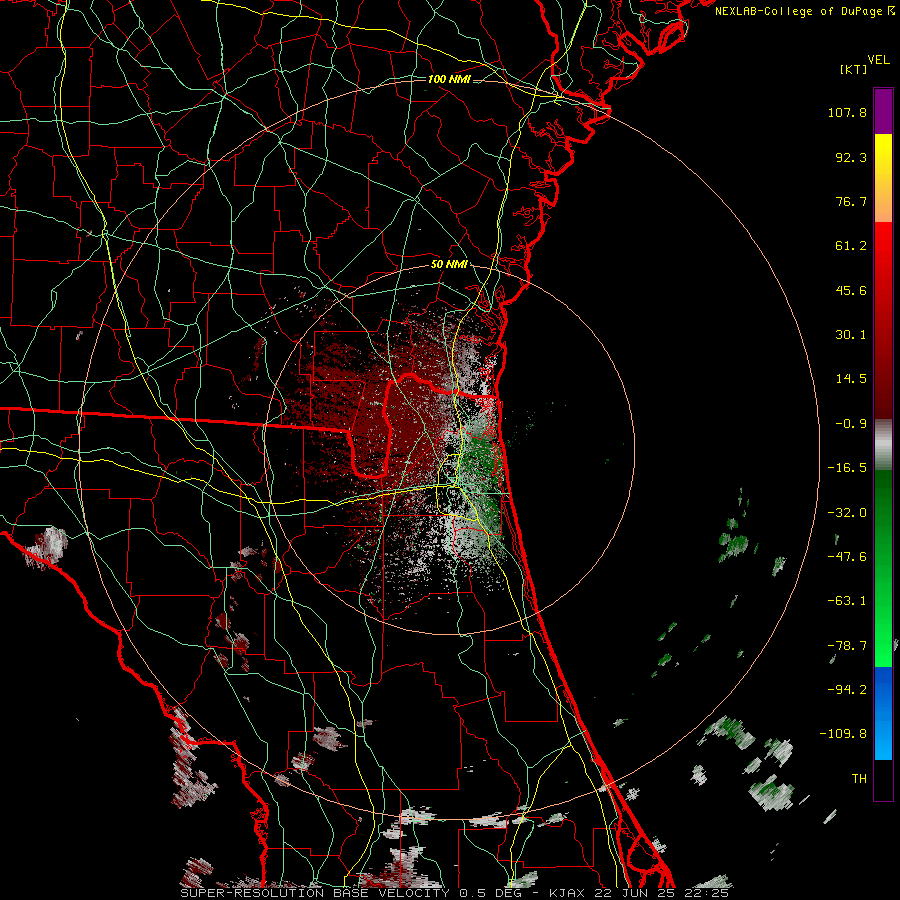Viewport: 900px width, 900px height.
Task: Select the 76.7 scale value
Action: (x=851, y=201)
